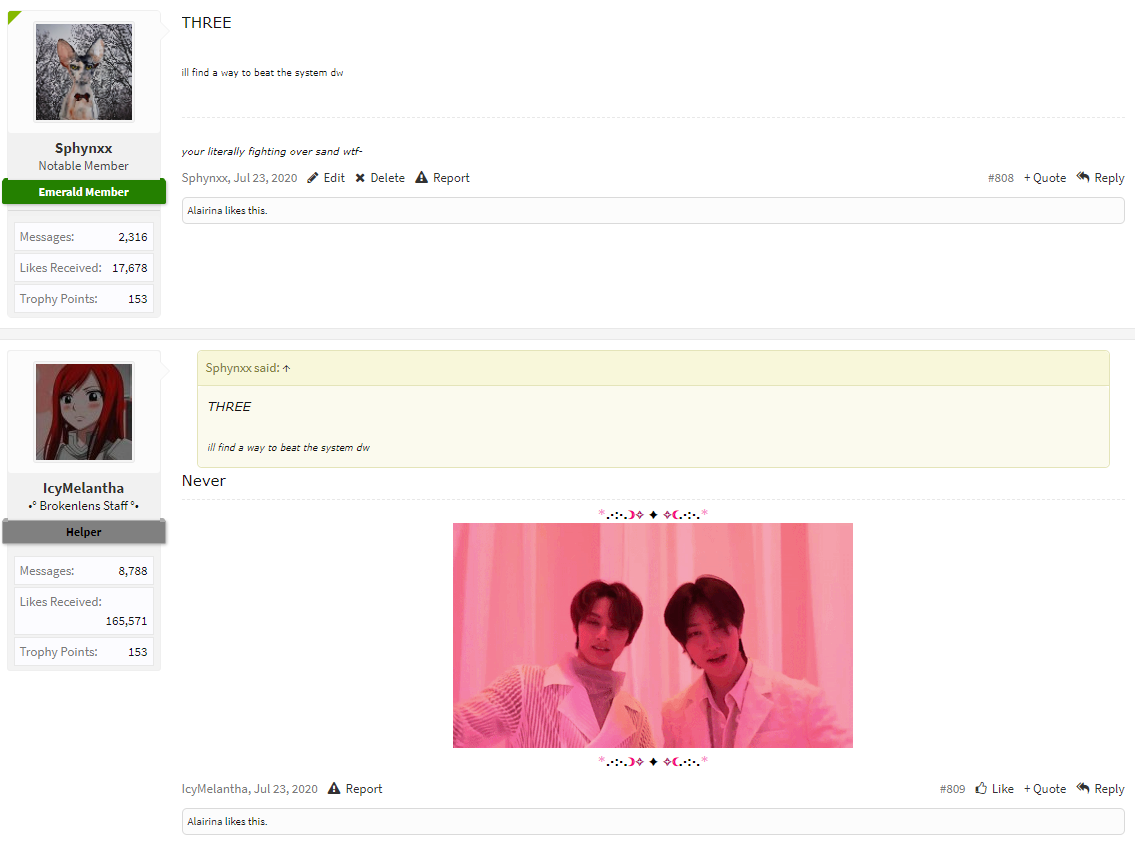This screenshot has width=1135, height=844.
Task: Click the Reply arrow icon on post #809
Action: point(1083,788)
